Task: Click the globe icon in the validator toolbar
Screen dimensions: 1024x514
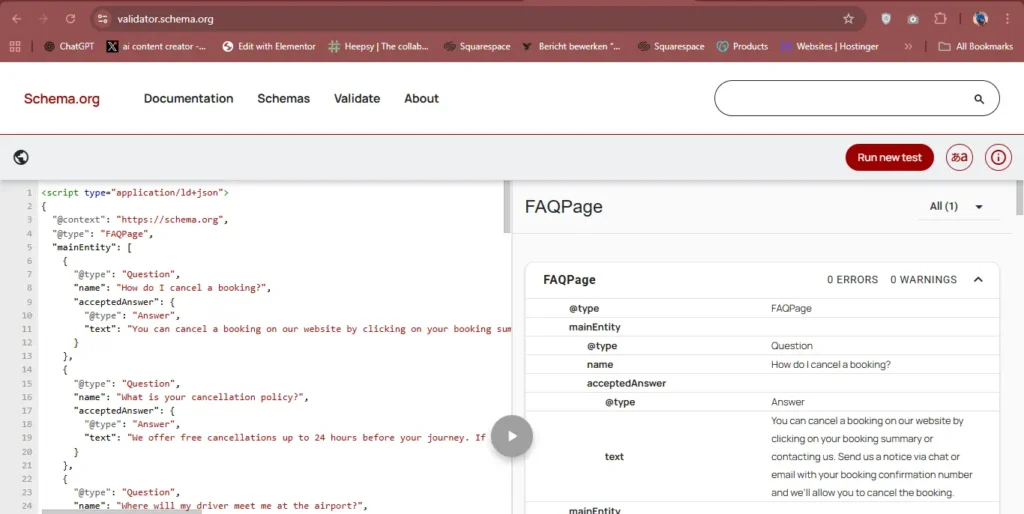Action: point(21,157)
